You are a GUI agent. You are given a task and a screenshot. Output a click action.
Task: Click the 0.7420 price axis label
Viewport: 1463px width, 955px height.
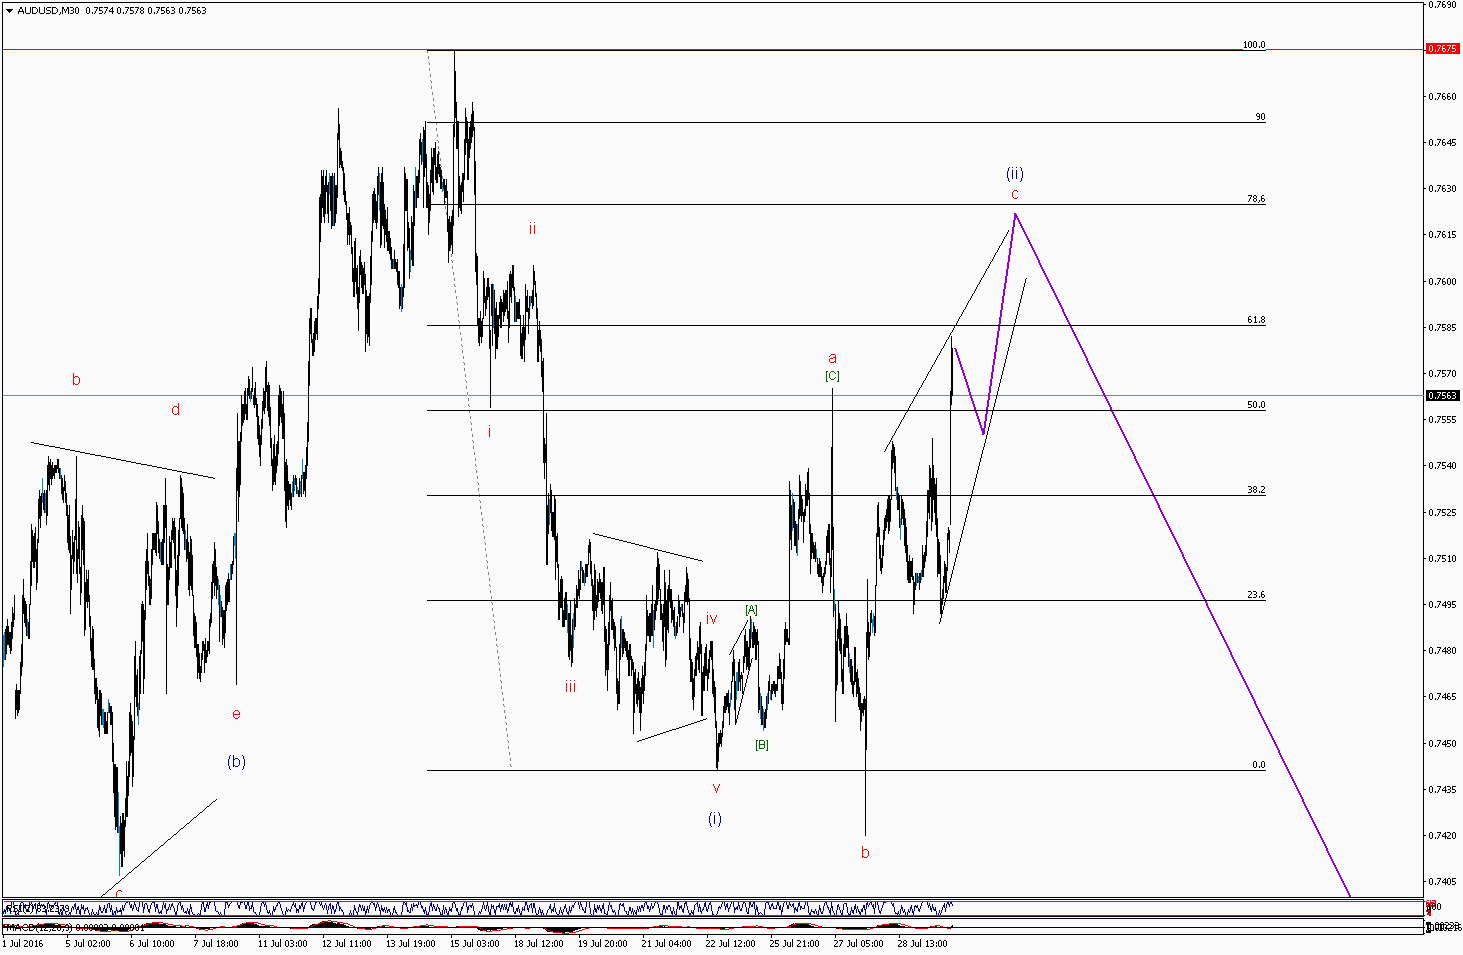coord(1443,835)
